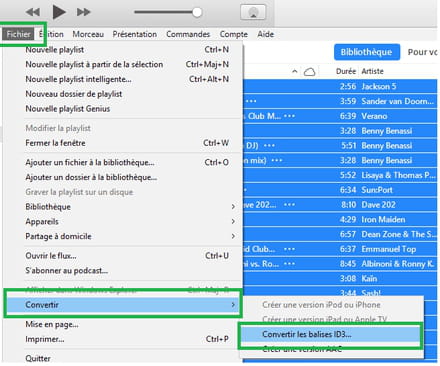Select the Emmanuel Top artist cell
Screen dimensions: 440x366
pos(389,249)
